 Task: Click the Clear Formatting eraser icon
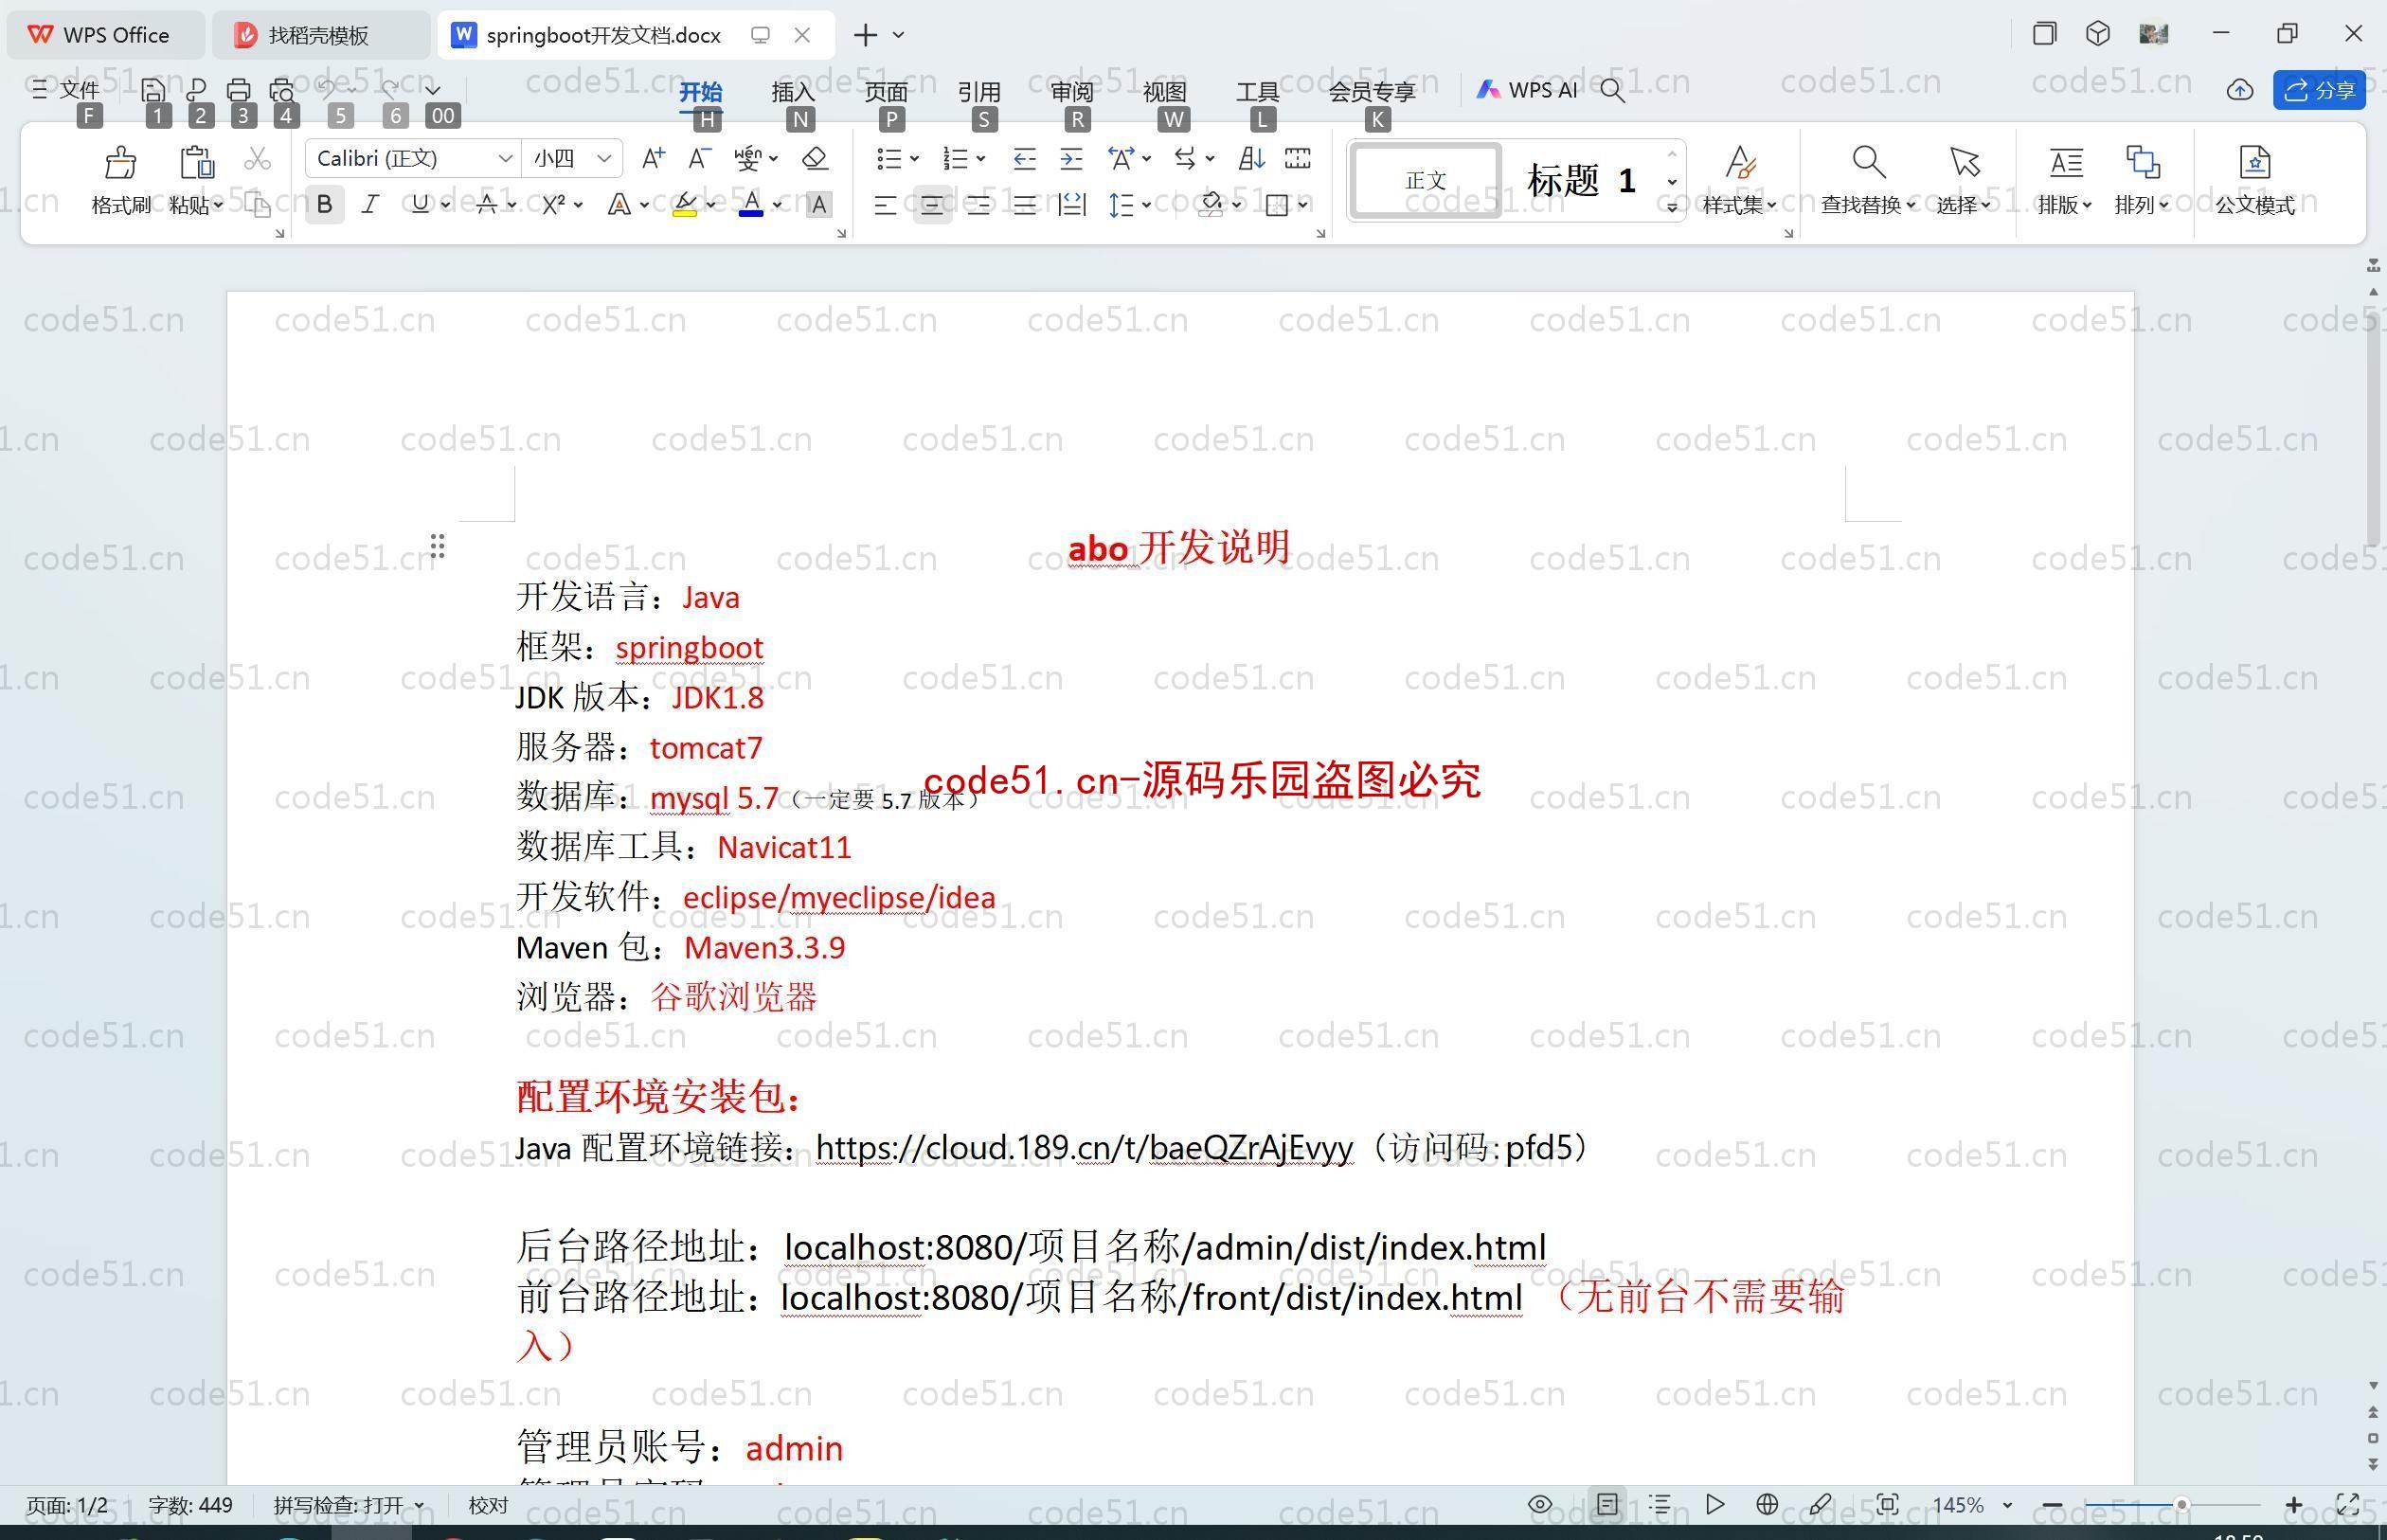pos(815,158)
